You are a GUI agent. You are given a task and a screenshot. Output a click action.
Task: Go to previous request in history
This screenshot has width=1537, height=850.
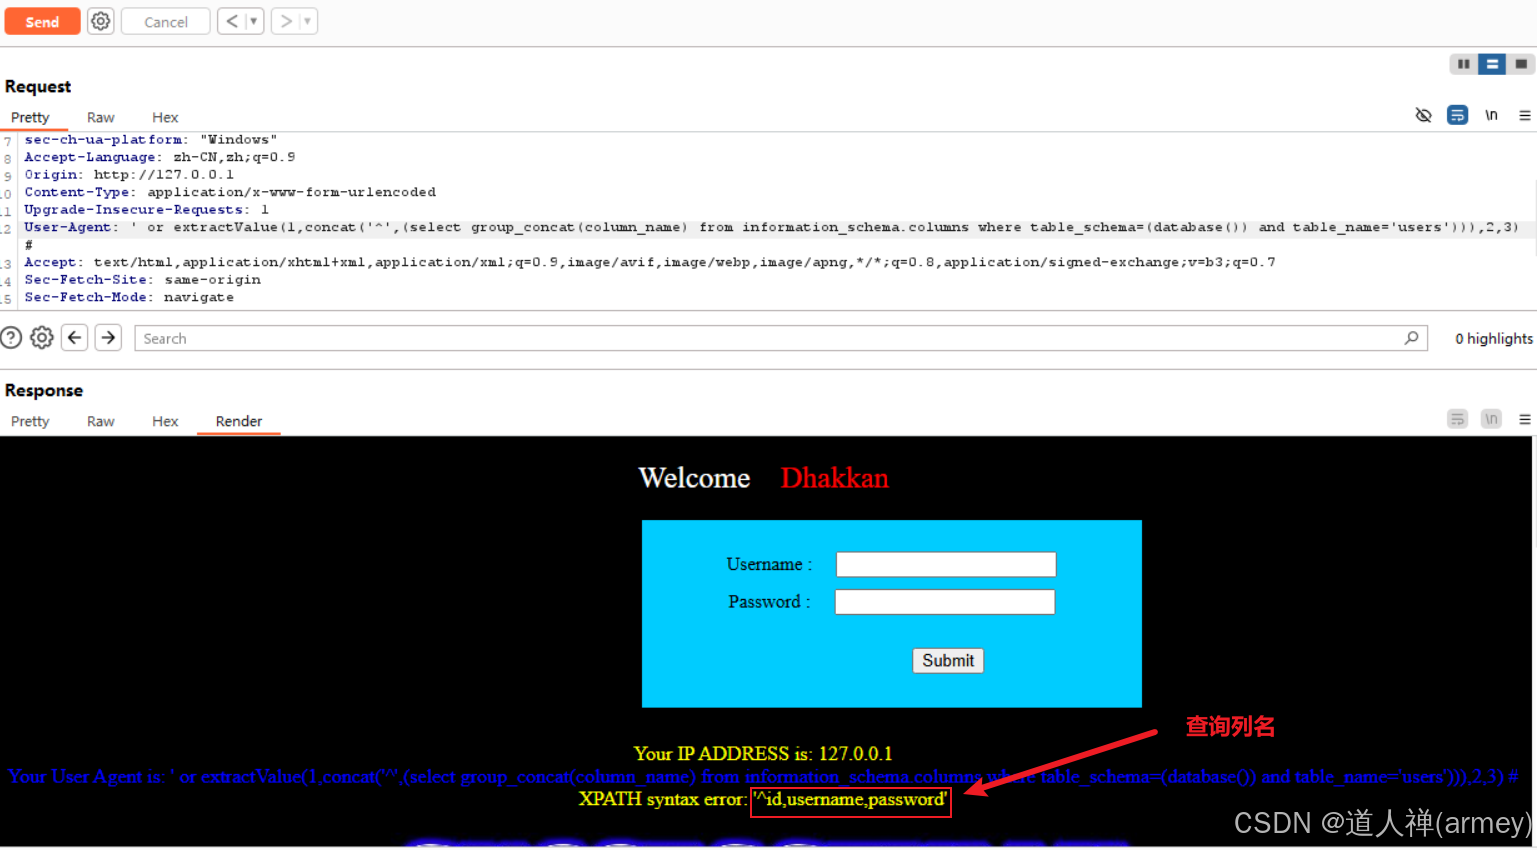tap(232, 21)
